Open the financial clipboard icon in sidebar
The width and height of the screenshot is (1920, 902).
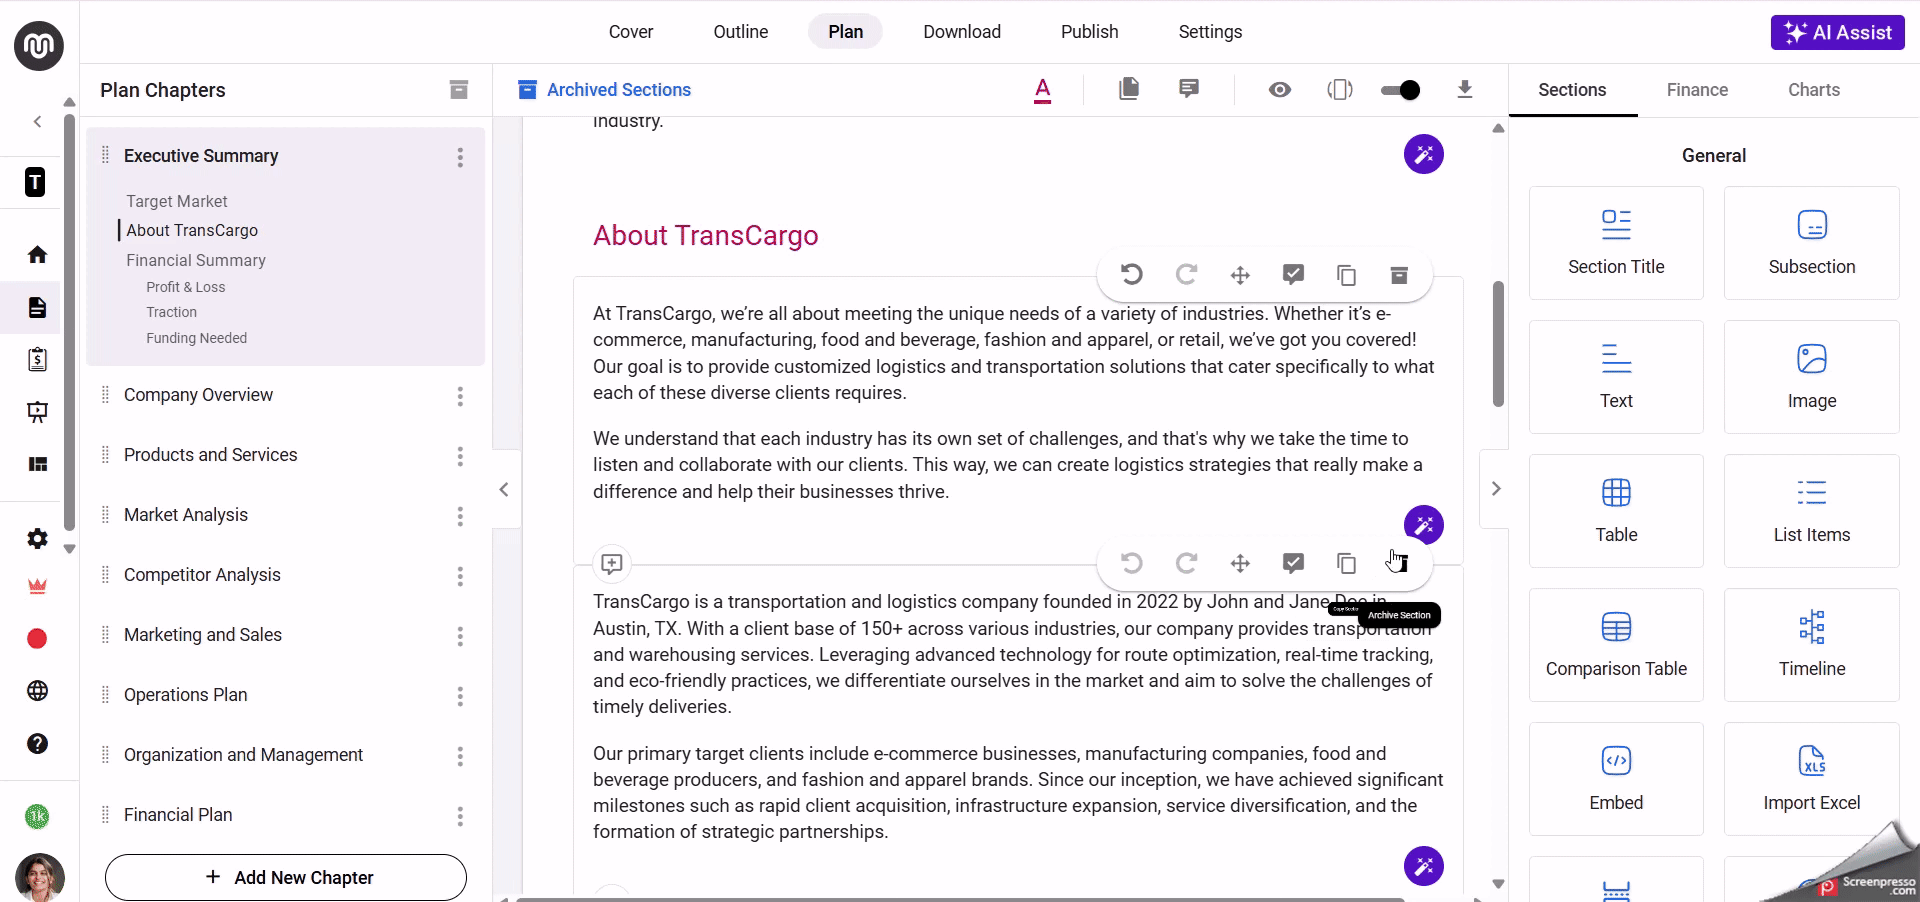point(37,359)
